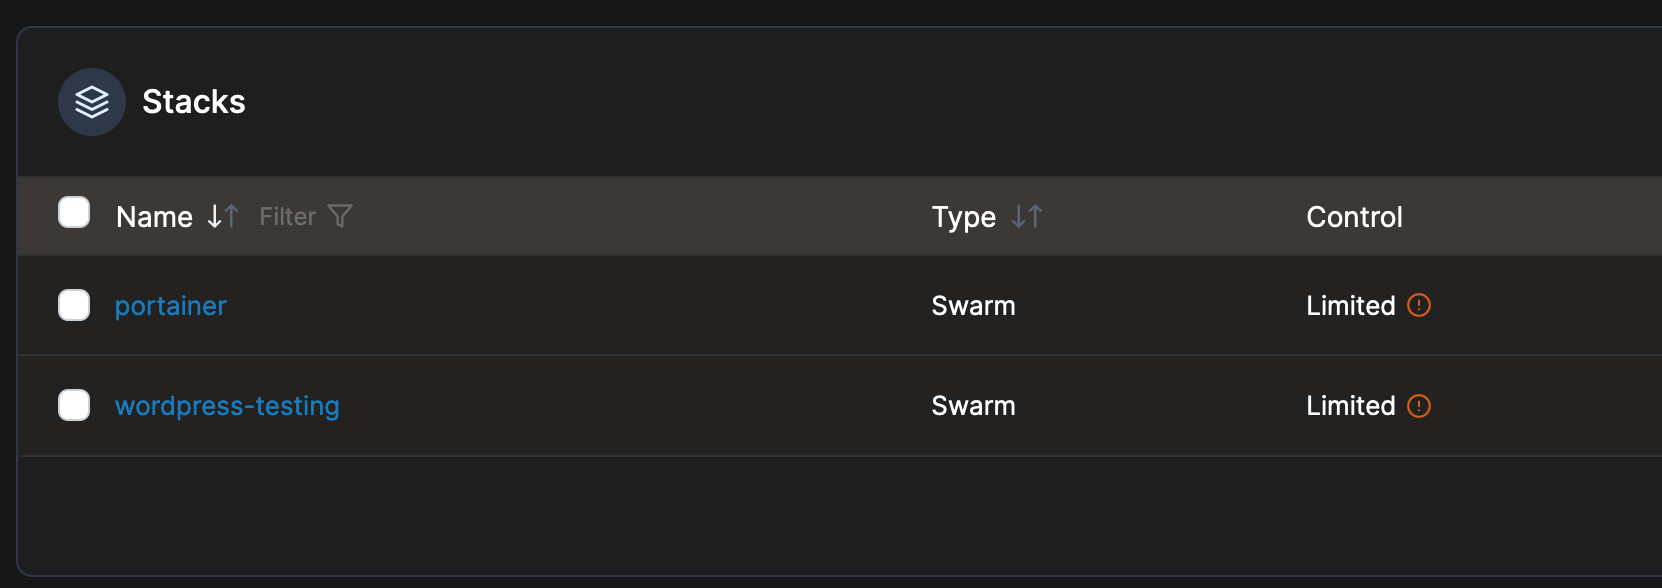Click the Name column header
This screenshot has width=1662, height=588.
(155, 216)
